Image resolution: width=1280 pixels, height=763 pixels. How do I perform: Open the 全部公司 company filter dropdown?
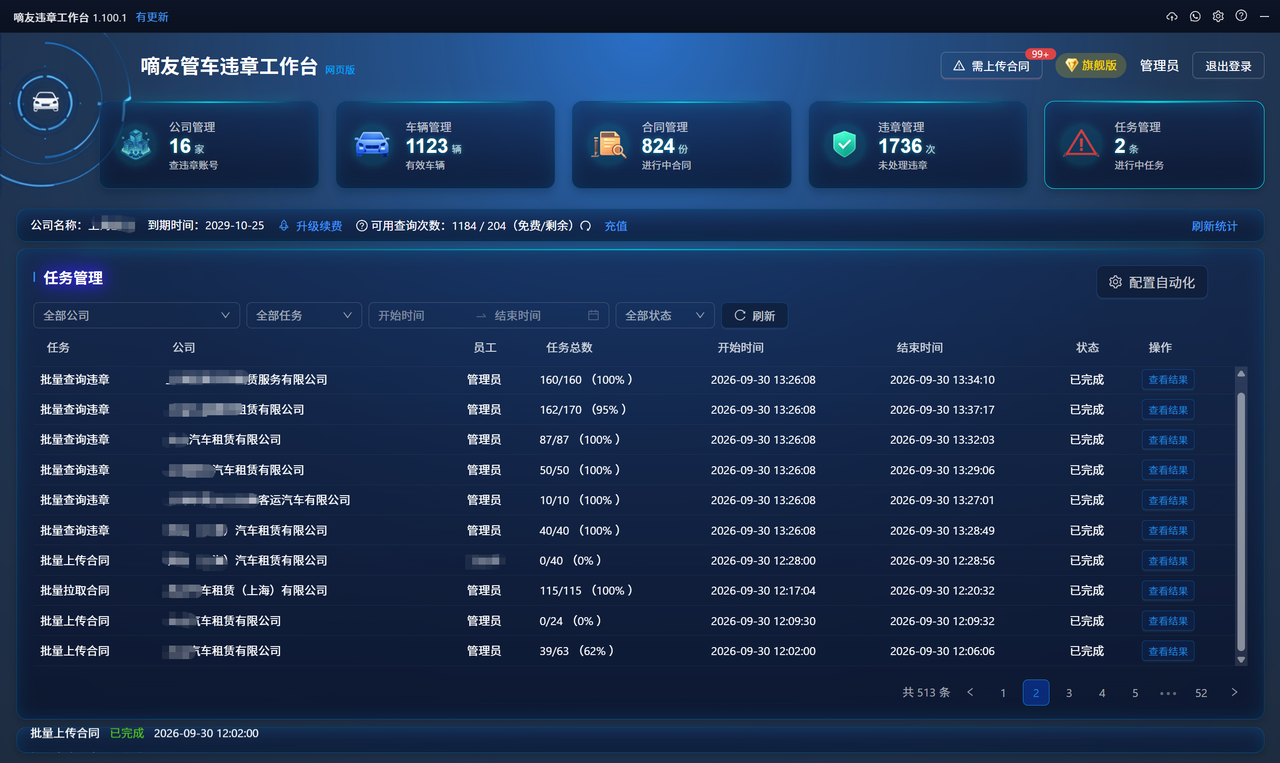click(137, 315)
